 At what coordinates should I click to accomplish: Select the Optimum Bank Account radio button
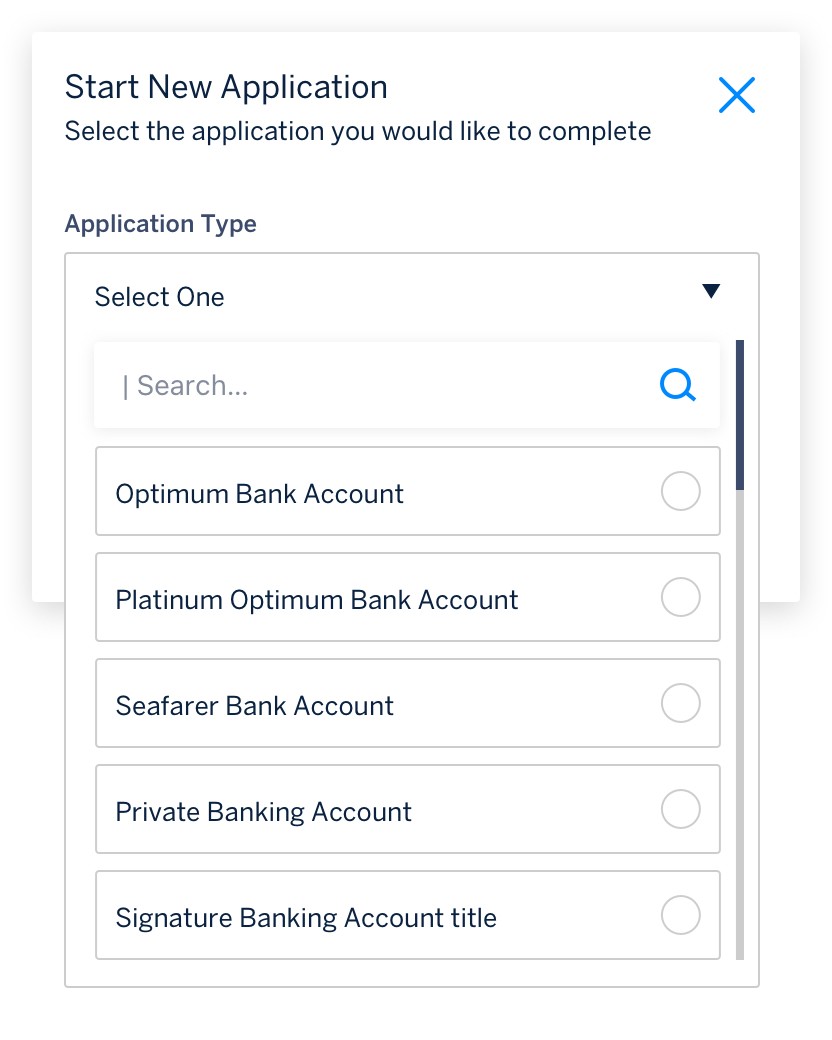click(x=681, y=491)
